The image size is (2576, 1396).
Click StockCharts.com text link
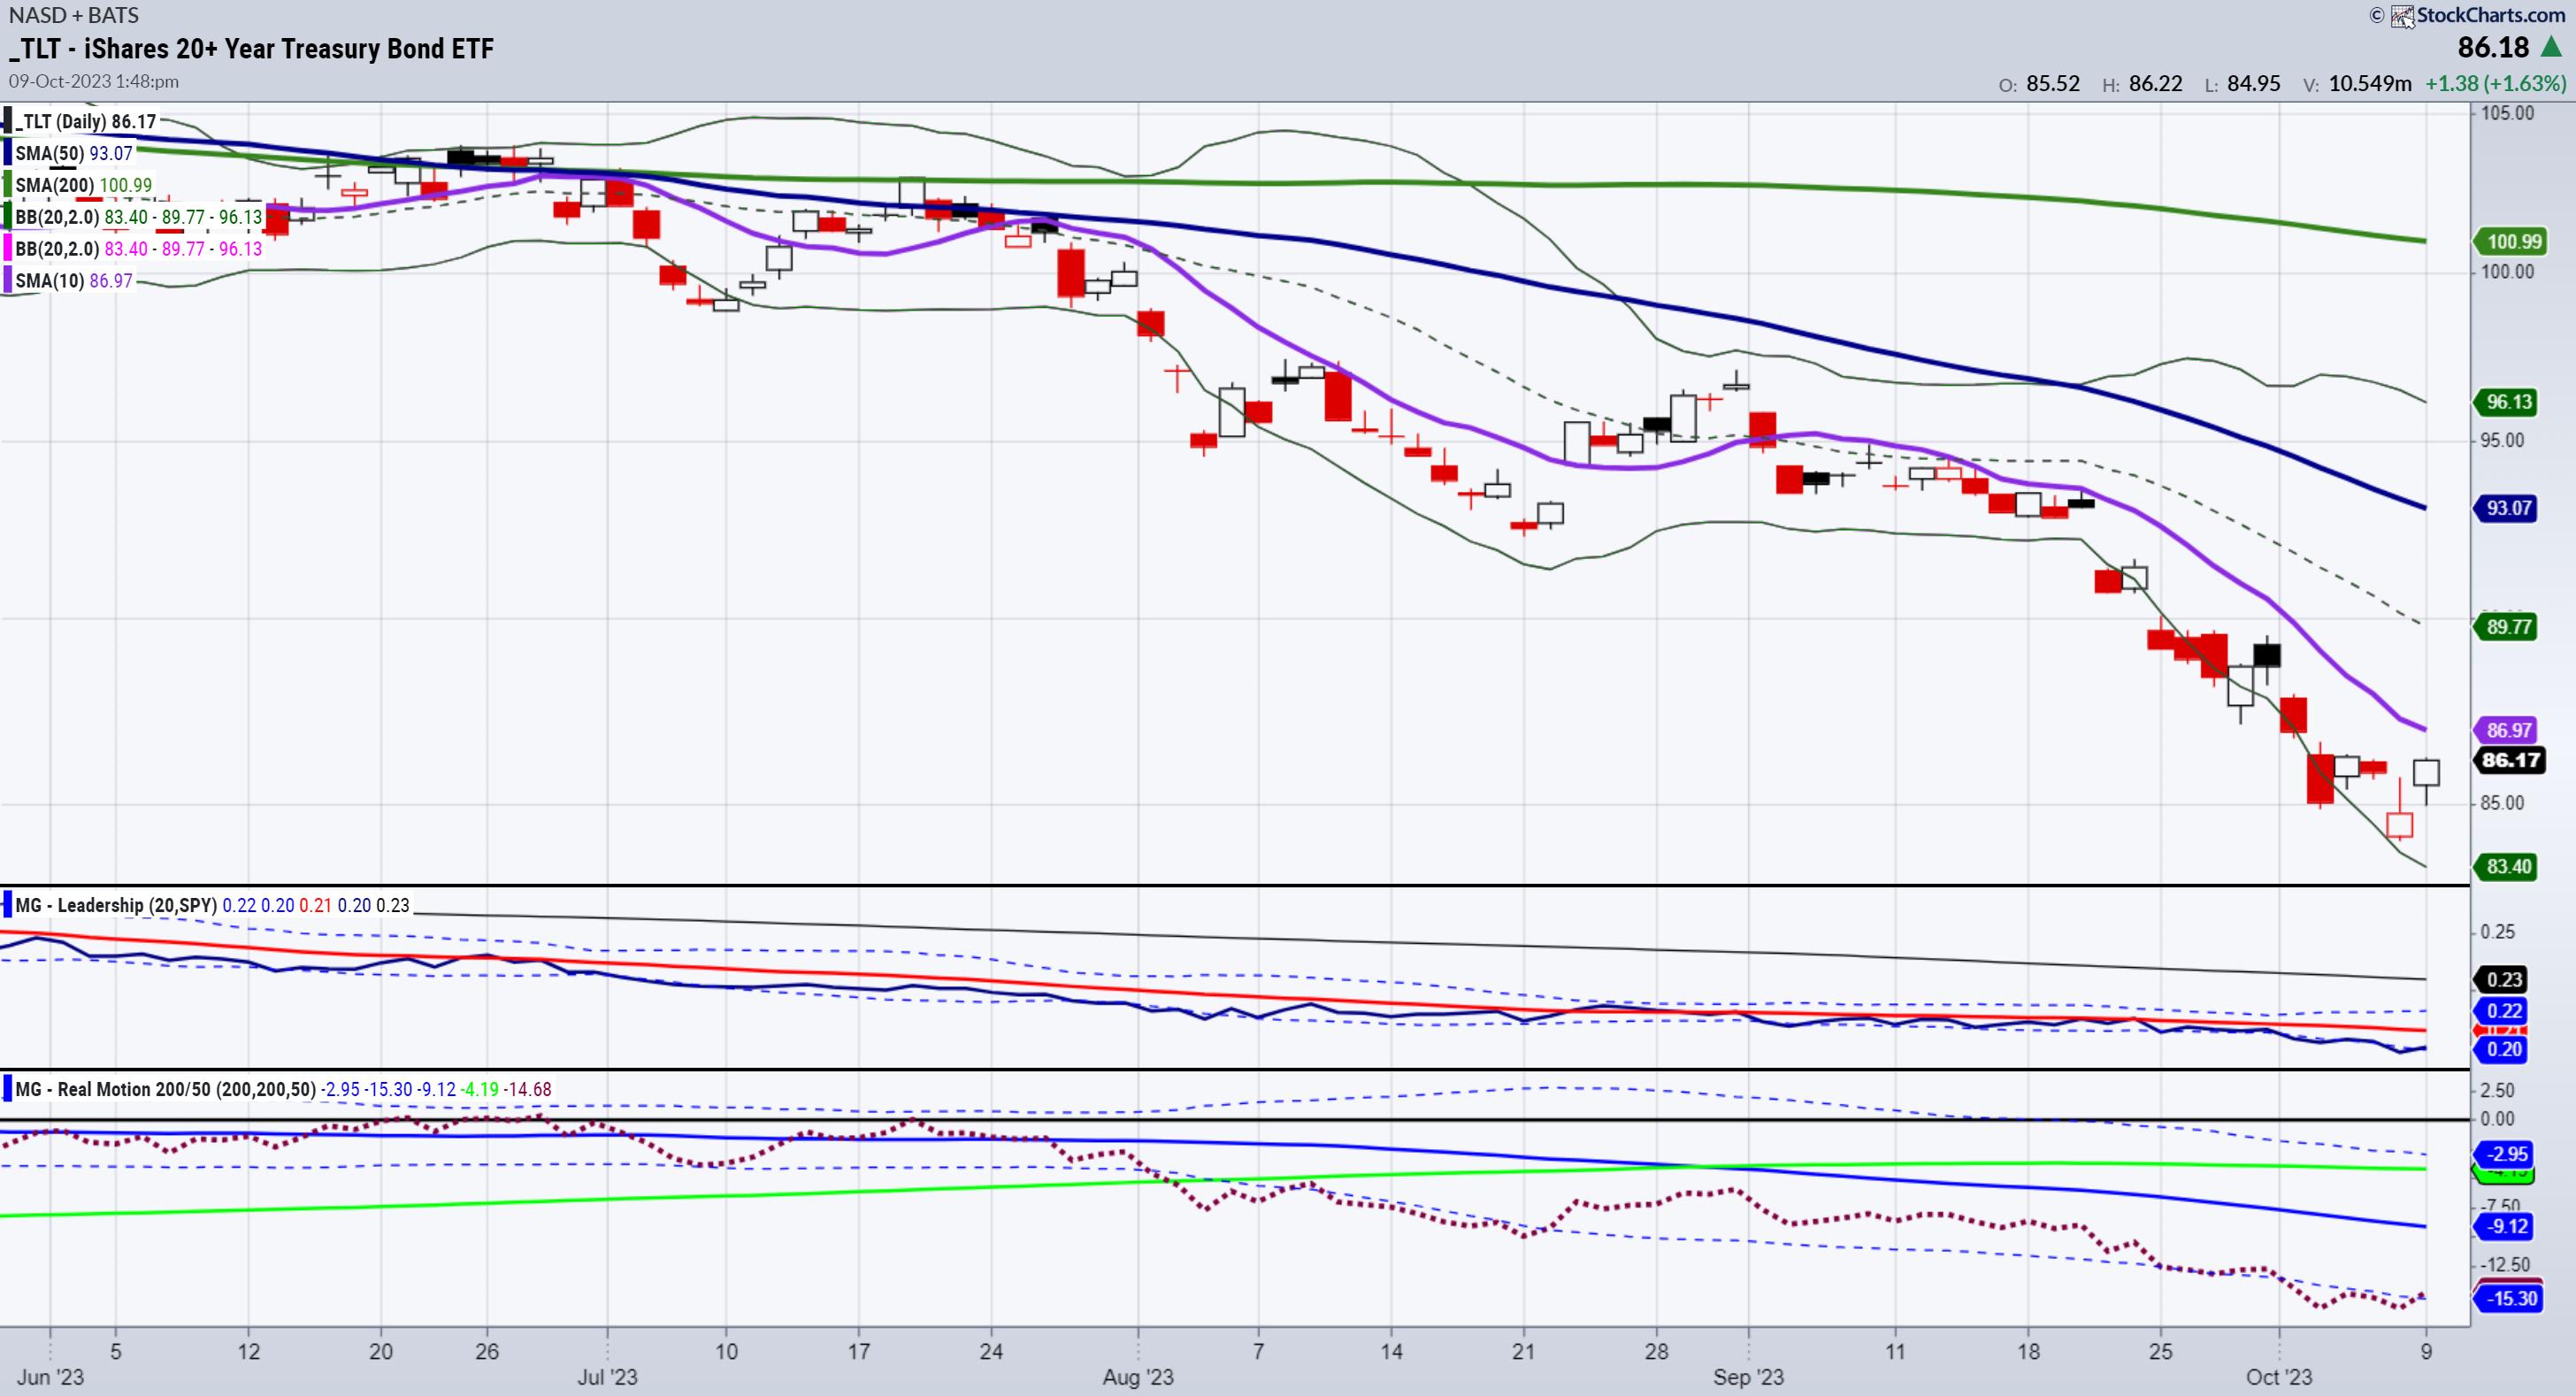2490,15
